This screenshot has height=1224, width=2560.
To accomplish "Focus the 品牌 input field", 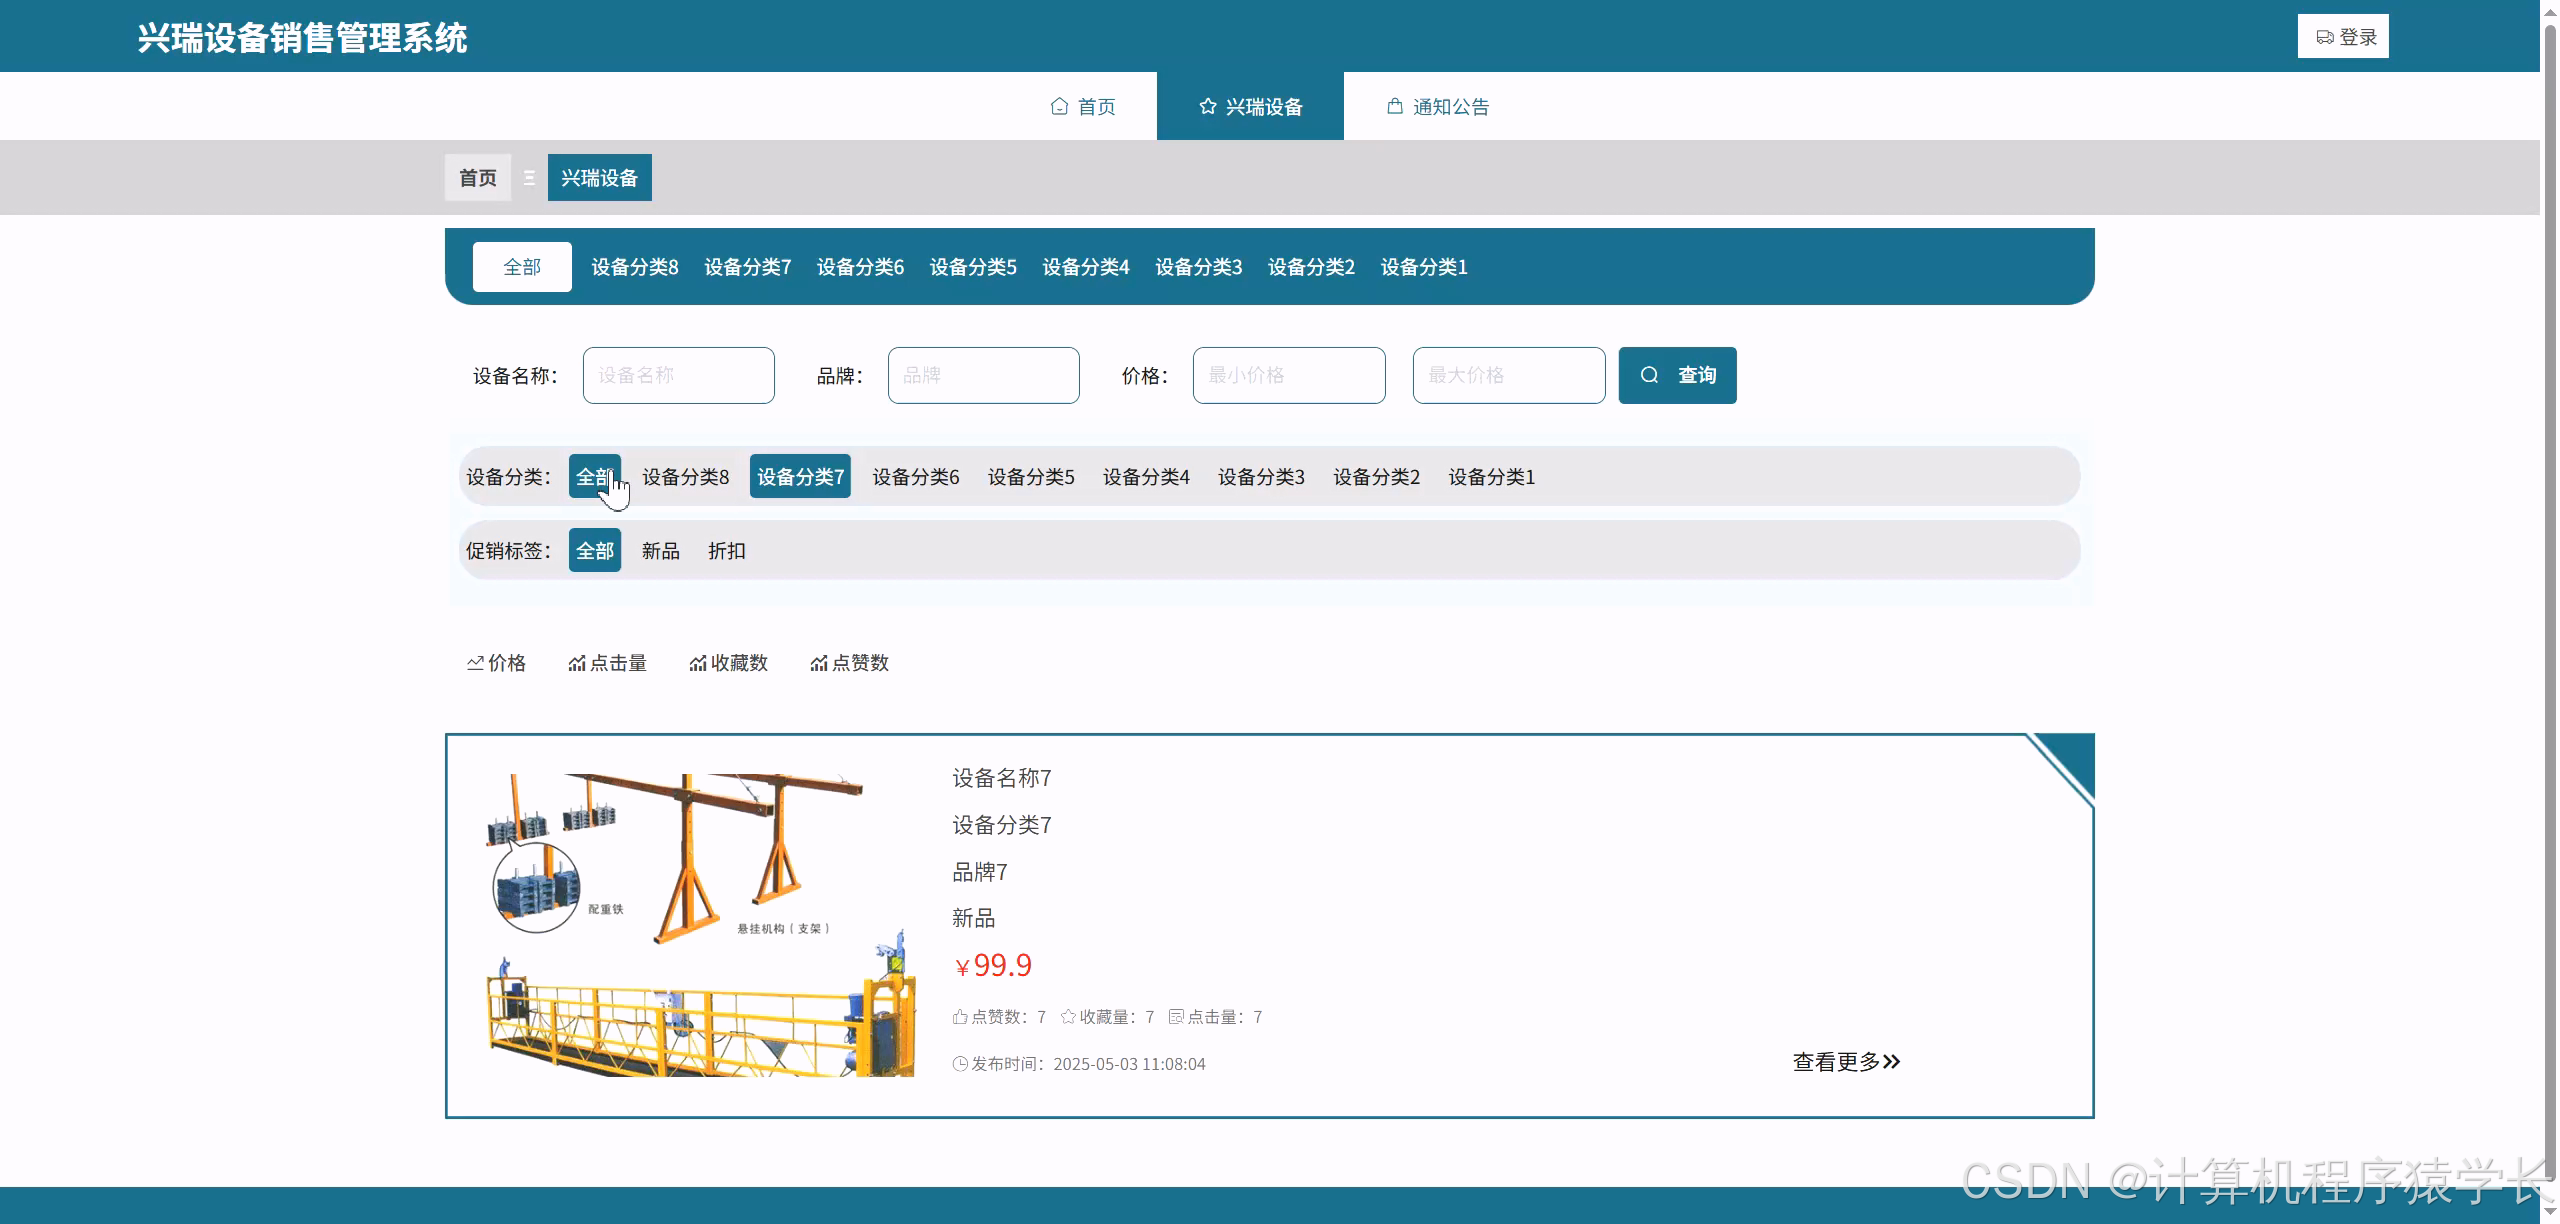I will 984,375.
